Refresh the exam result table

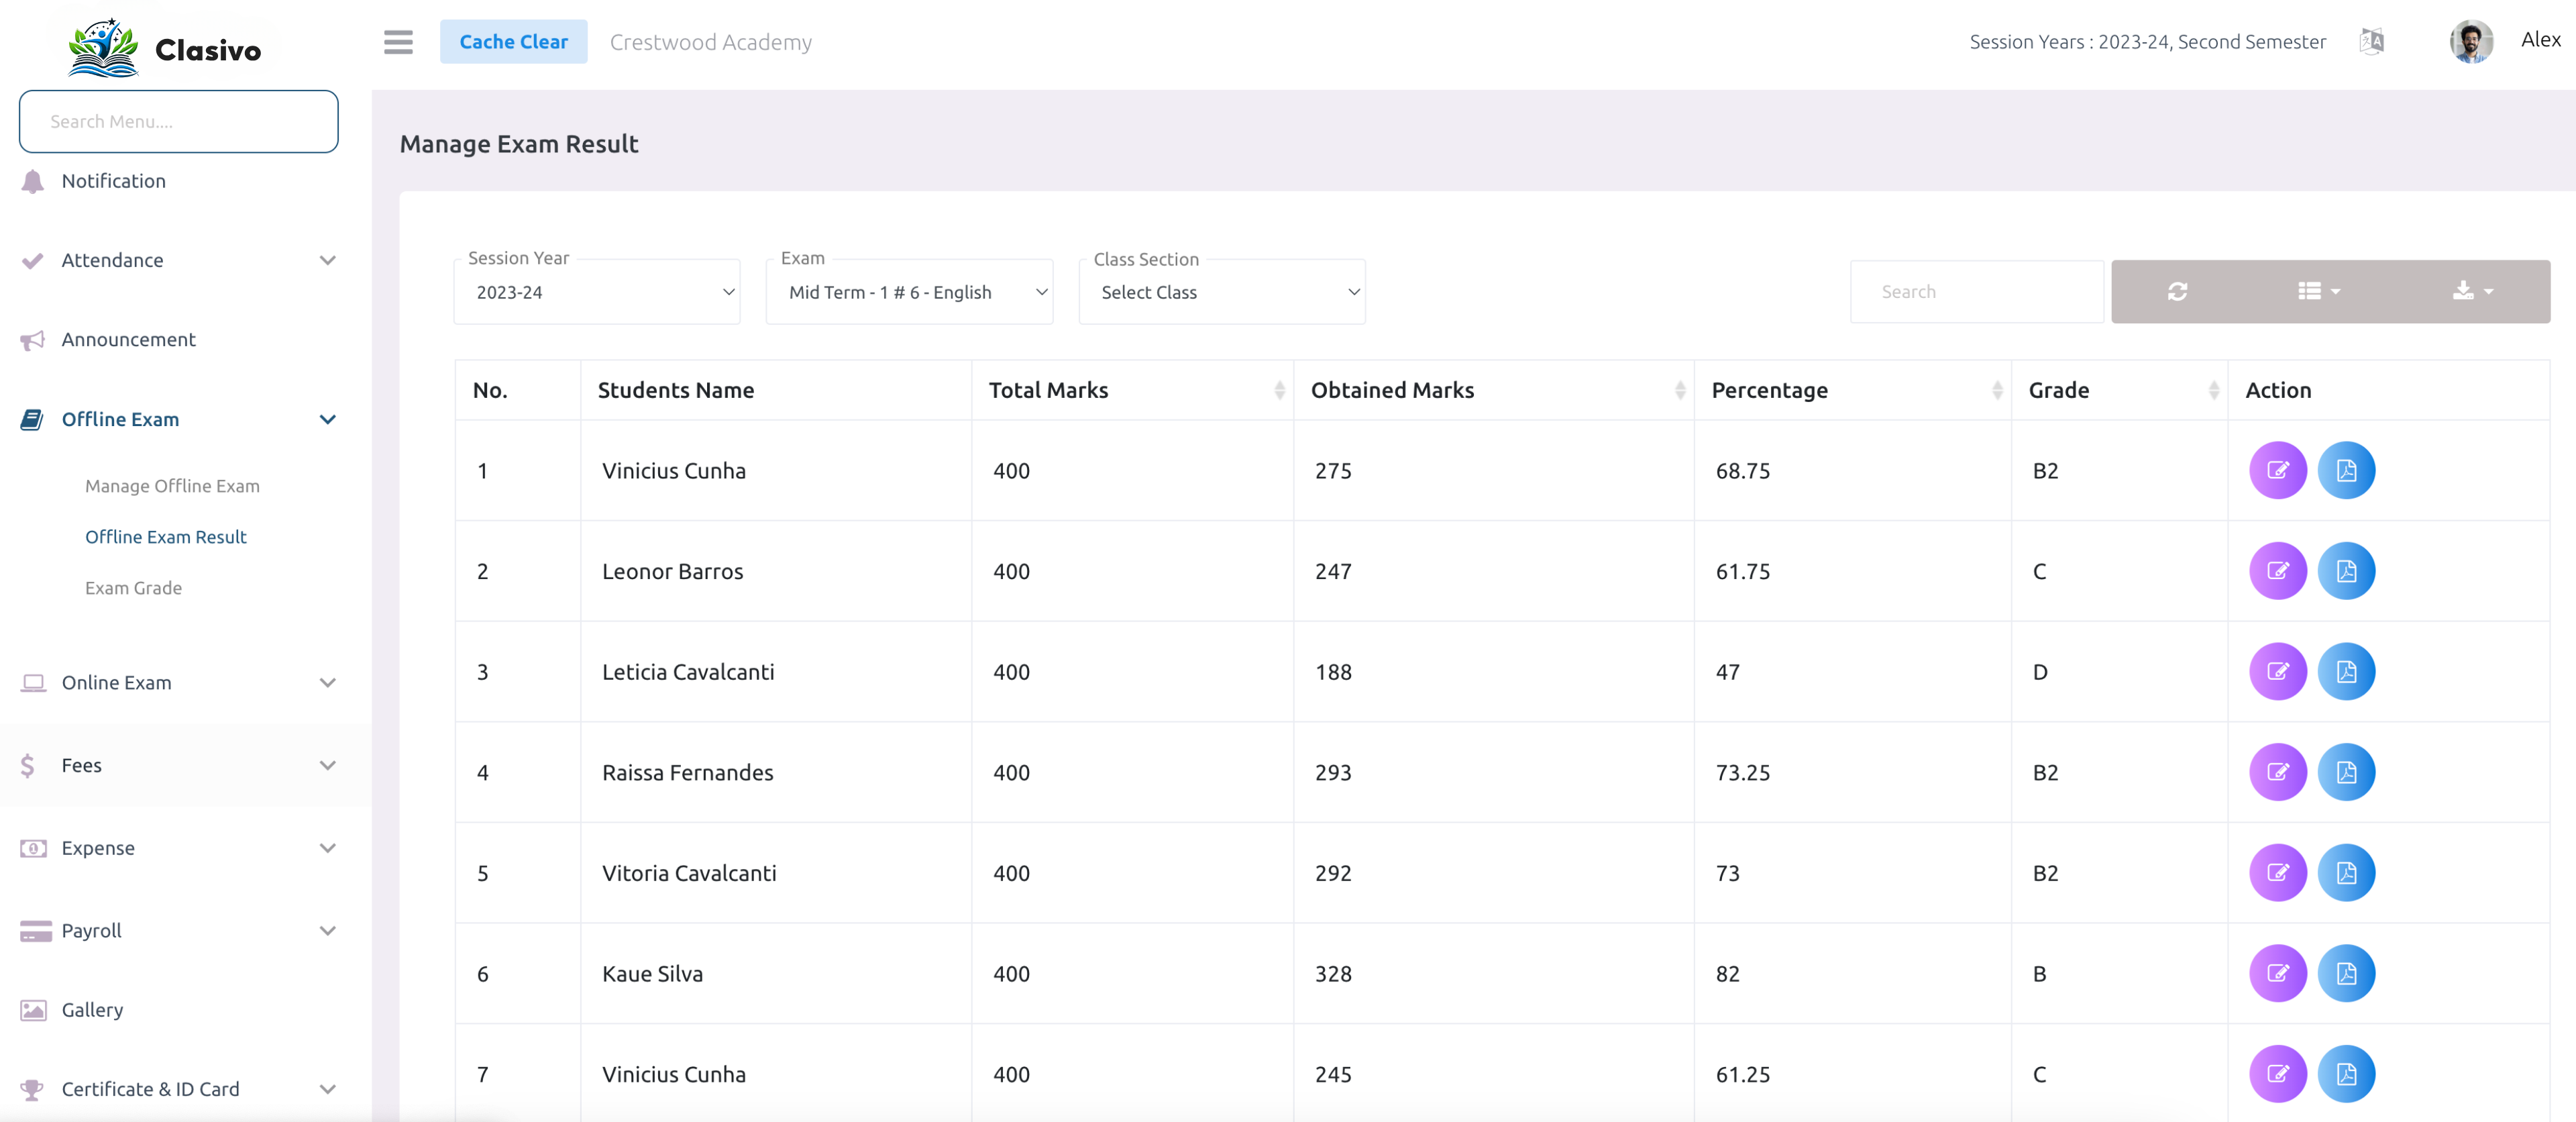pos(2177,291)
